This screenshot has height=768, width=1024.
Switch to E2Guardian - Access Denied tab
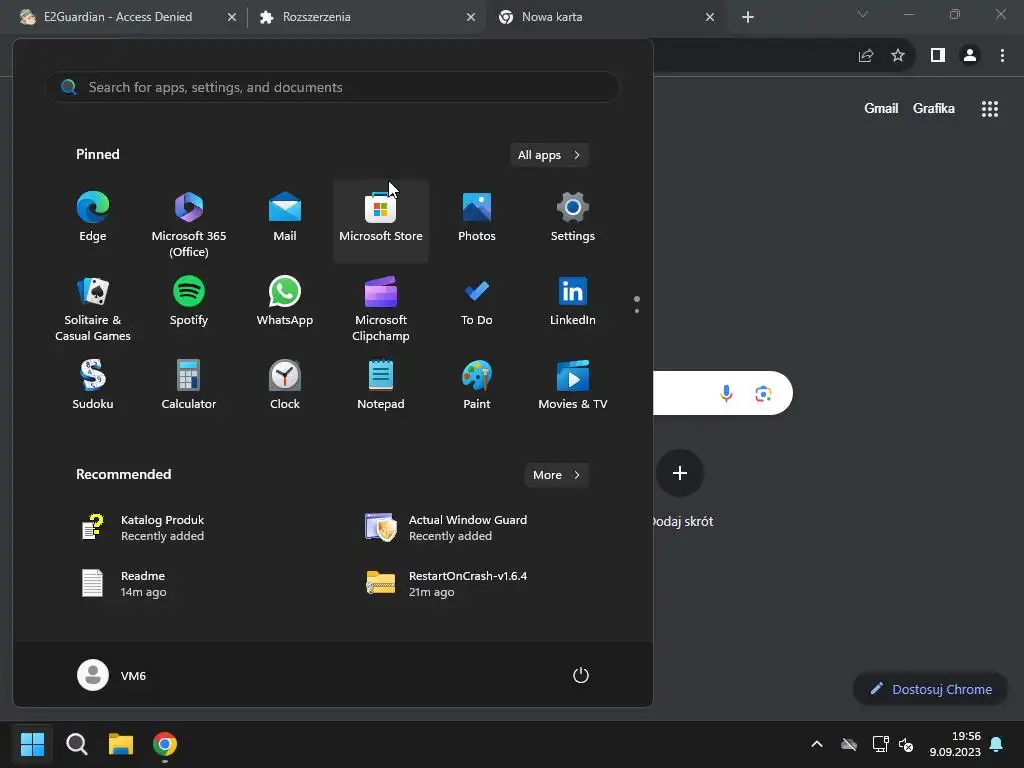click(x=118, y=17)
